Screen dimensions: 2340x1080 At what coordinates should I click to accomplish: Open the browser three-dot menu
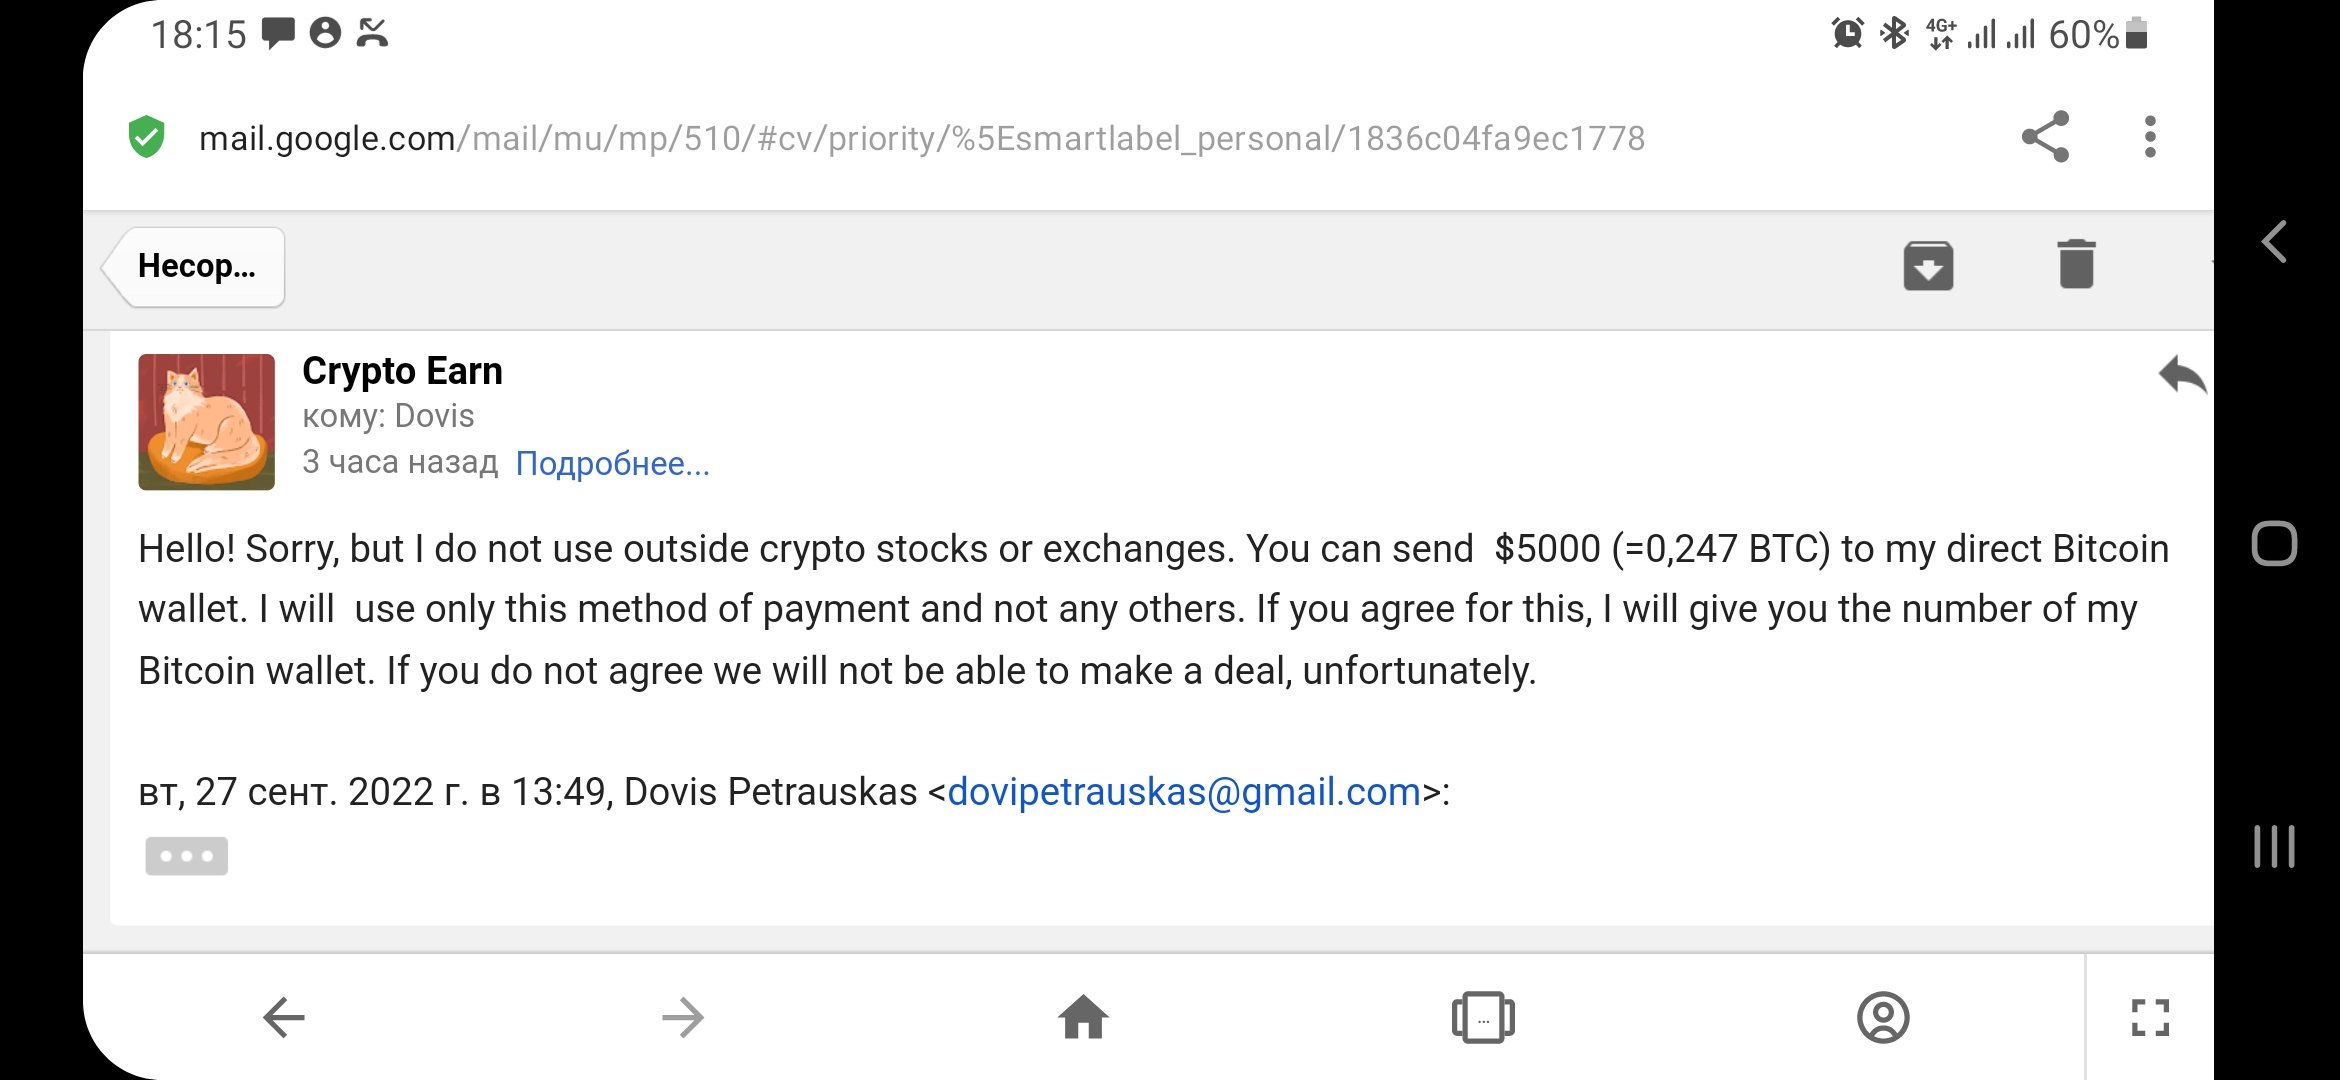(x=2150, y=137)
